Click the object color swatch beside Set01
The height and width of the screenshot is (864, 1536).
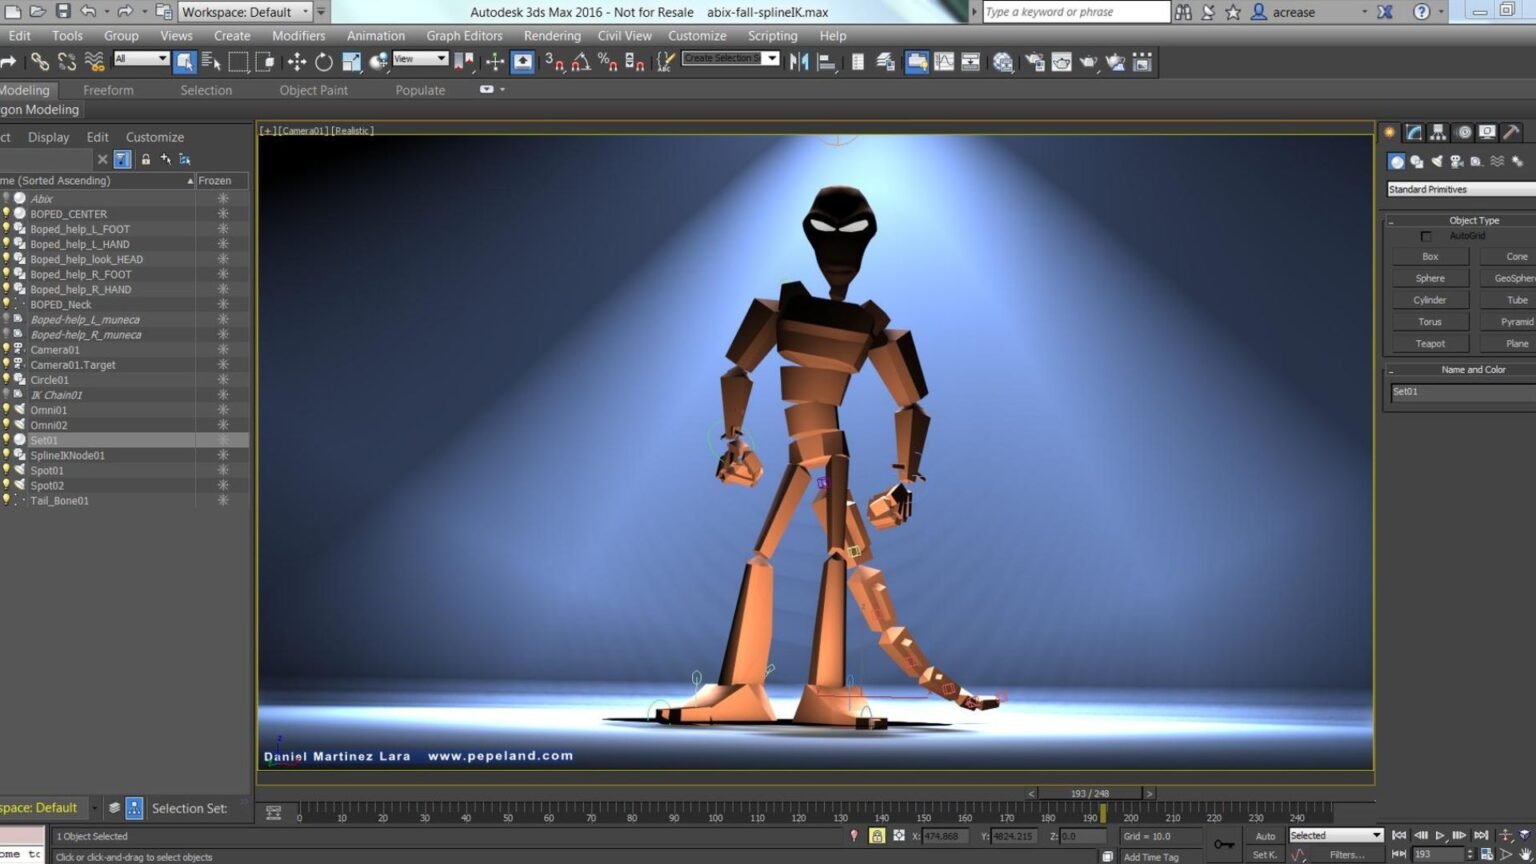[x=19, y=440]
